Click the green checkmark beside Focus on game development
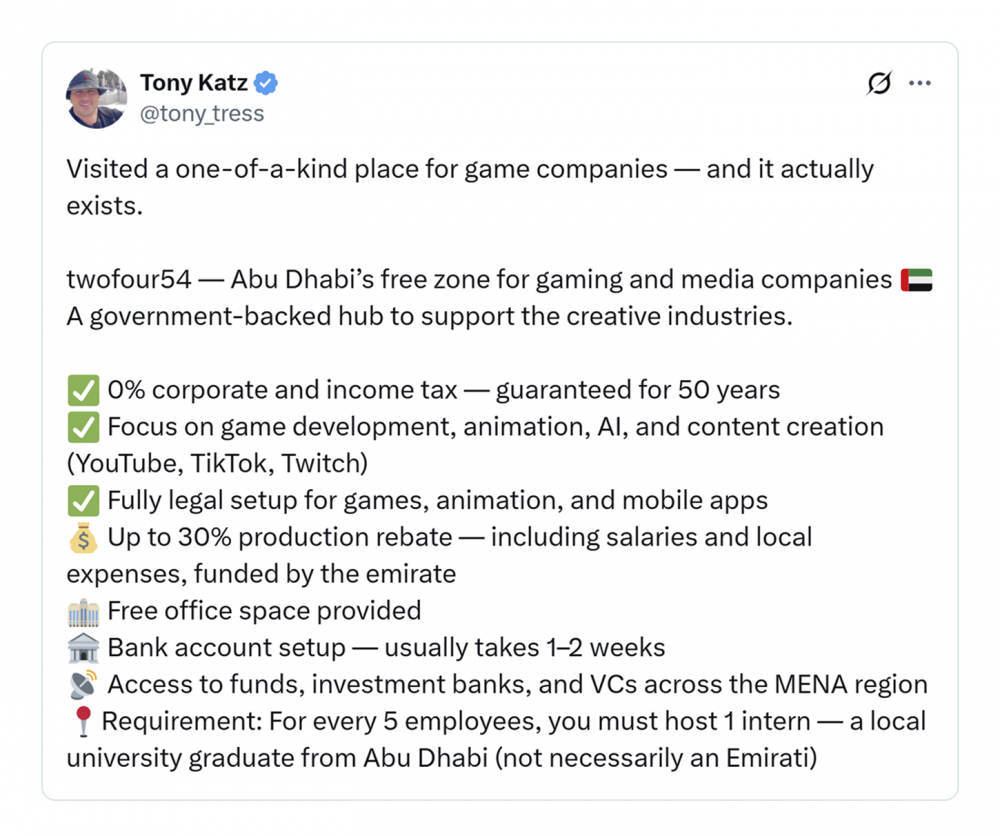The height and width of the screenshot is (836, 1000). click(x=84, y=427)
